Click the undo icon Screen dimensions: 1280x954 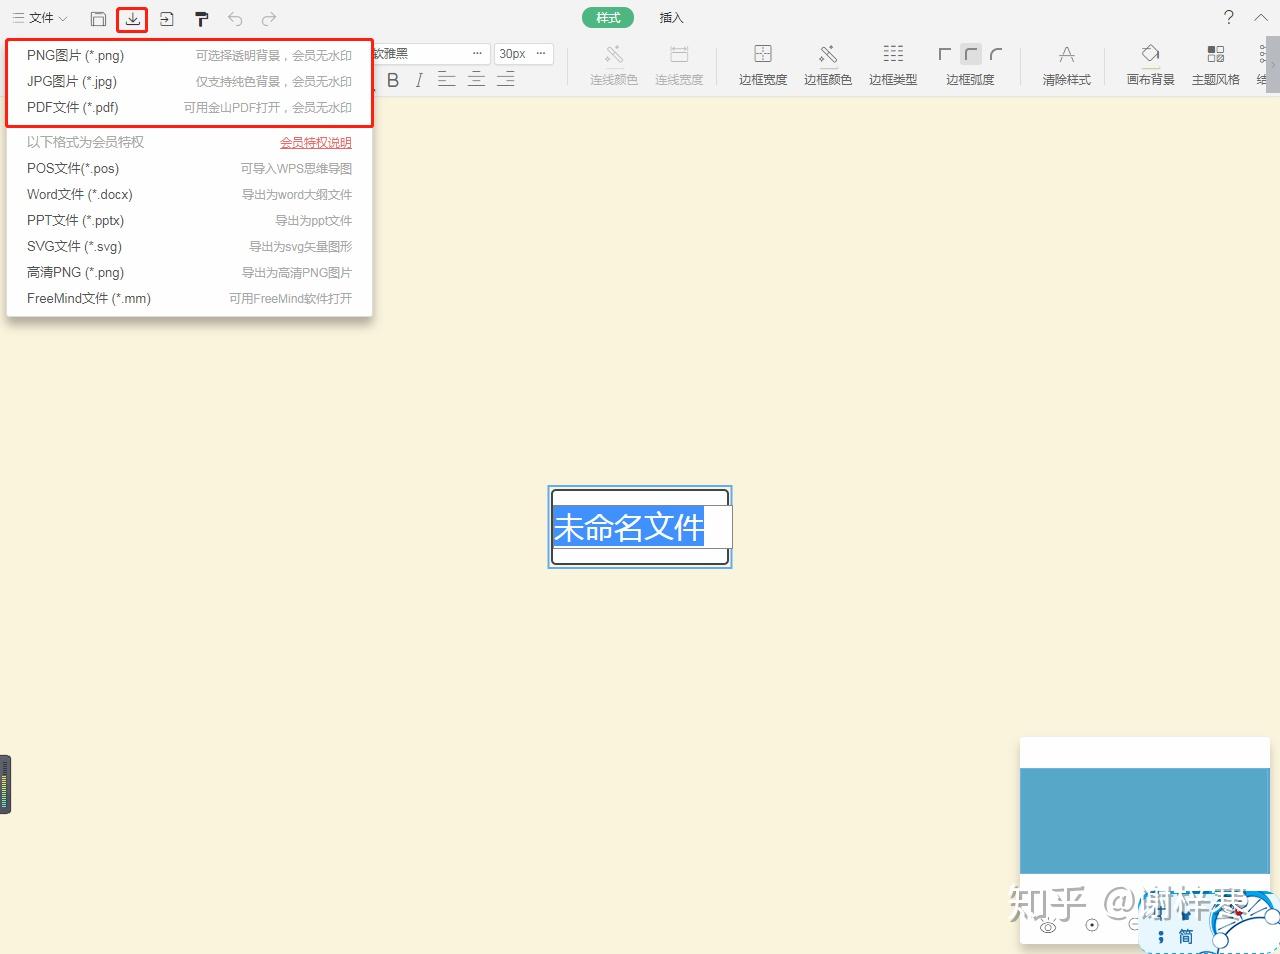click(236, 18)
